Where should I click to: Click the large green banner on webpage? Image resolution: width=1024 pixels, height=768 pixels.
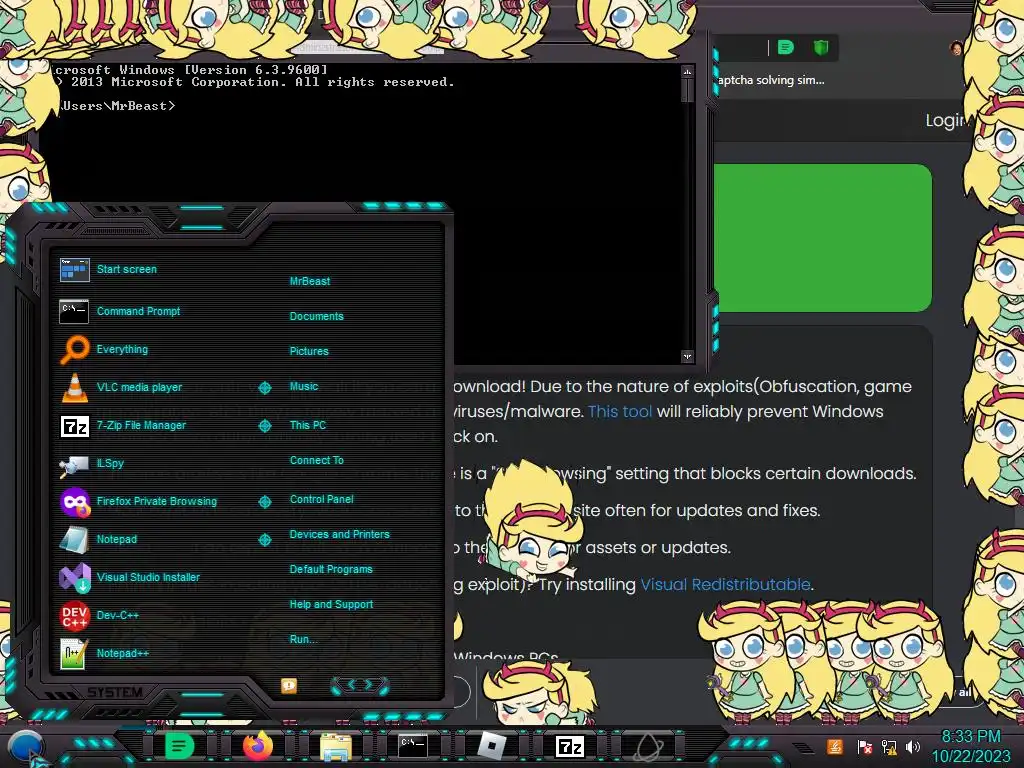[x=823, y=238]
